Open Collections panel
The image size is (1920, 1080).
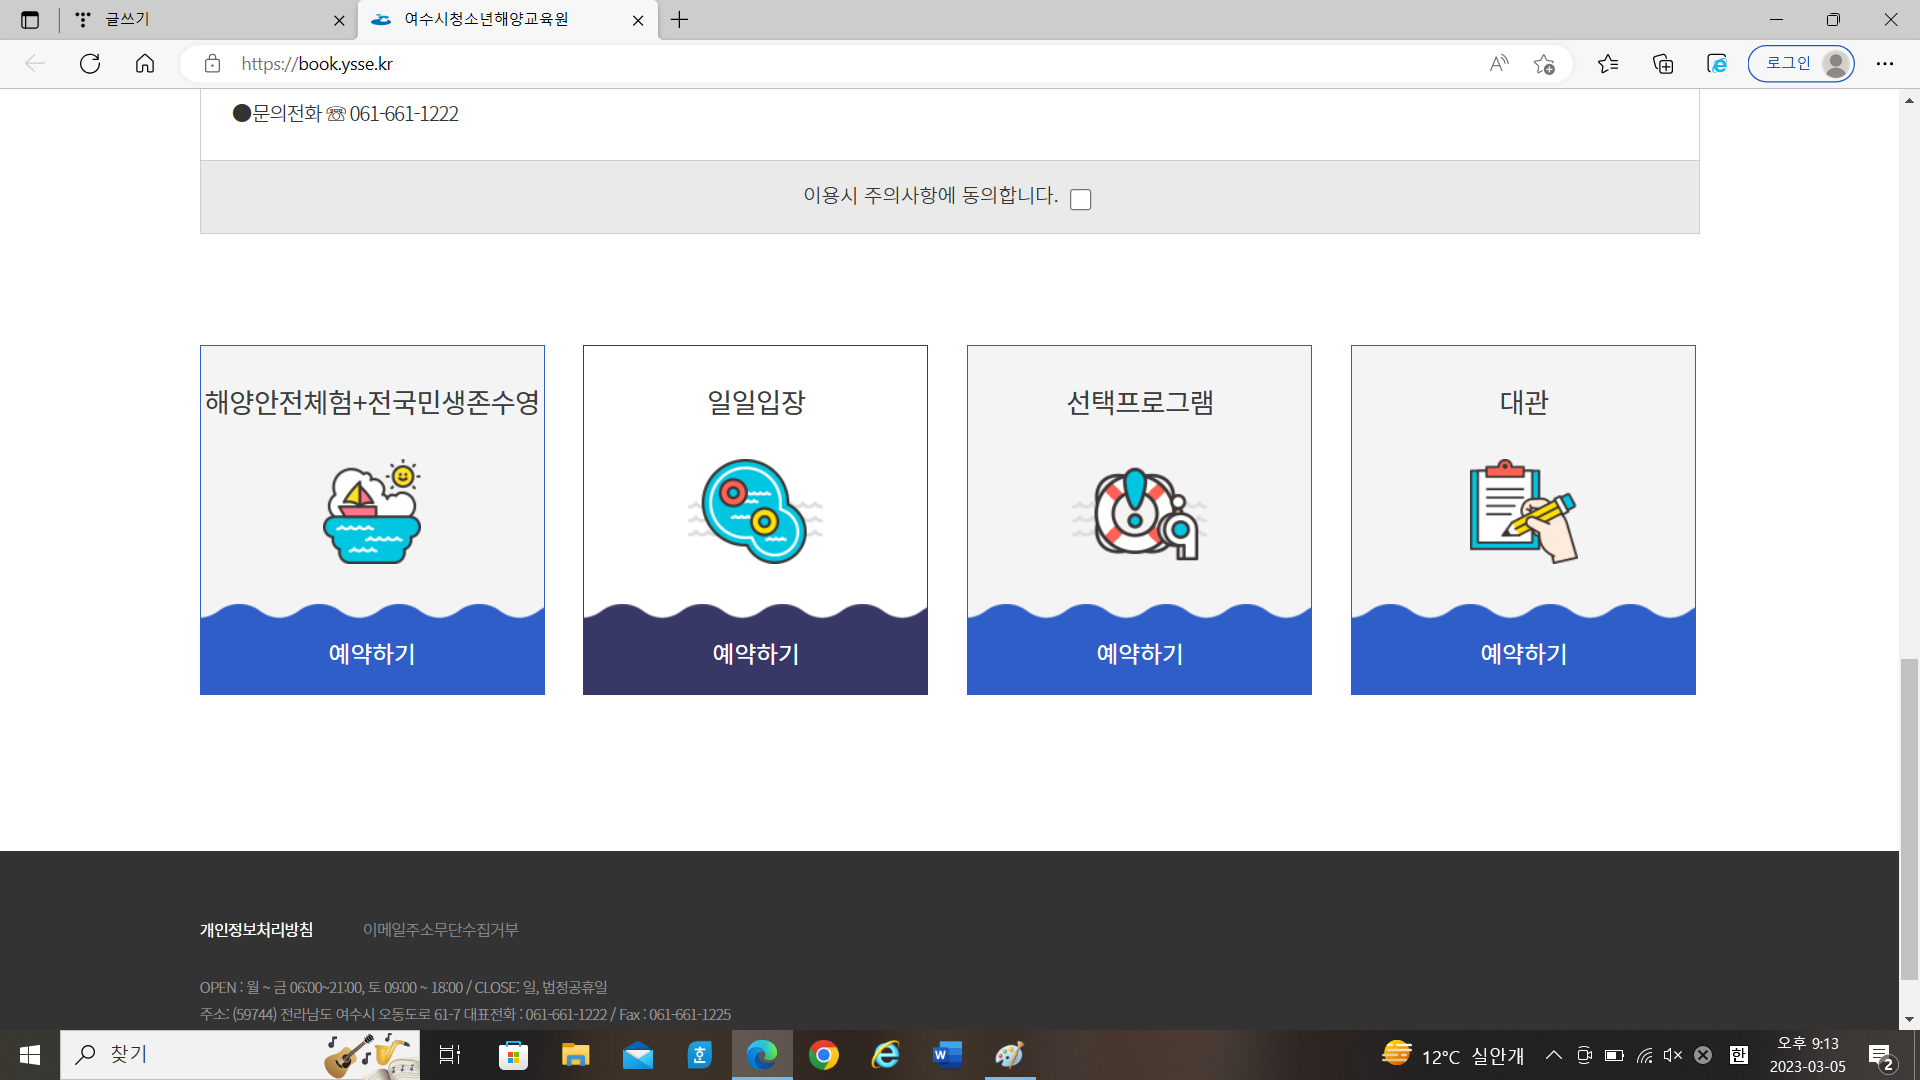[1663, 64]
